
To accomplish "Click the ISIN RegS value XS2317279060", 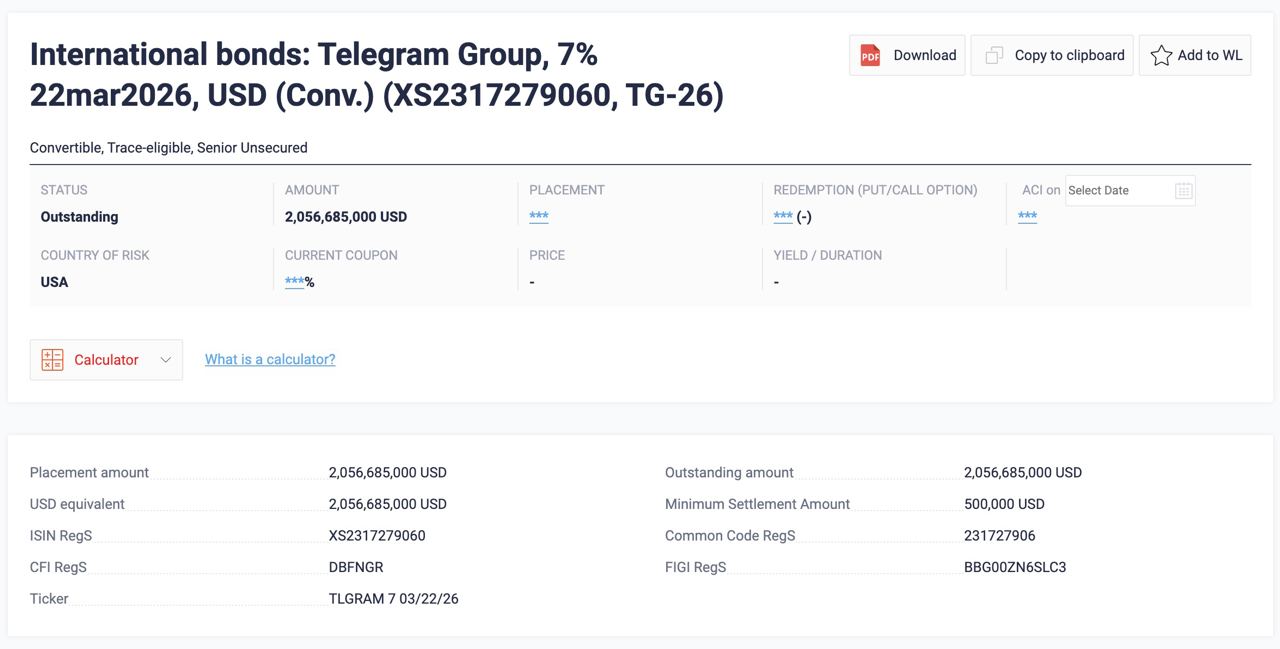I will (377, 536).
